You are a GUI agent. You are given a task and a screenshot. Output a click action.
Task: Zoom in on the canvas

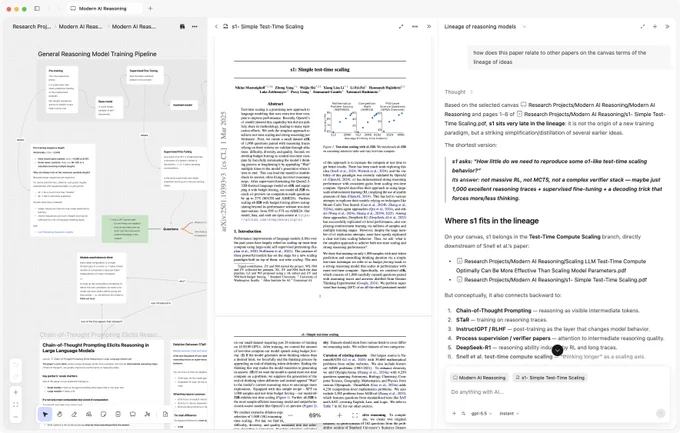(16, 392)
